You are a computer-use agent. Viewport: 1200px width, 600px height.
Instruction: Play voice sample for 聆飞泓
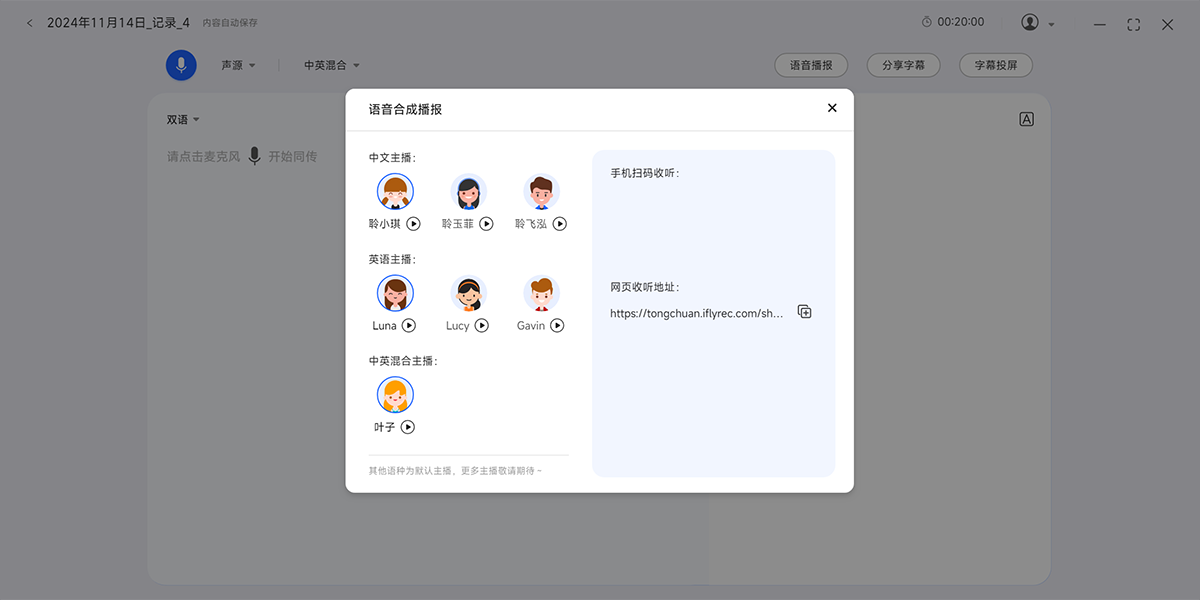[x=560, y=224]
